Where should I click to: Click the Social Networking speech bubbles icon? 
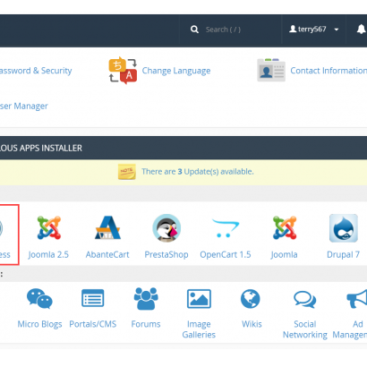tap(305, 299)
